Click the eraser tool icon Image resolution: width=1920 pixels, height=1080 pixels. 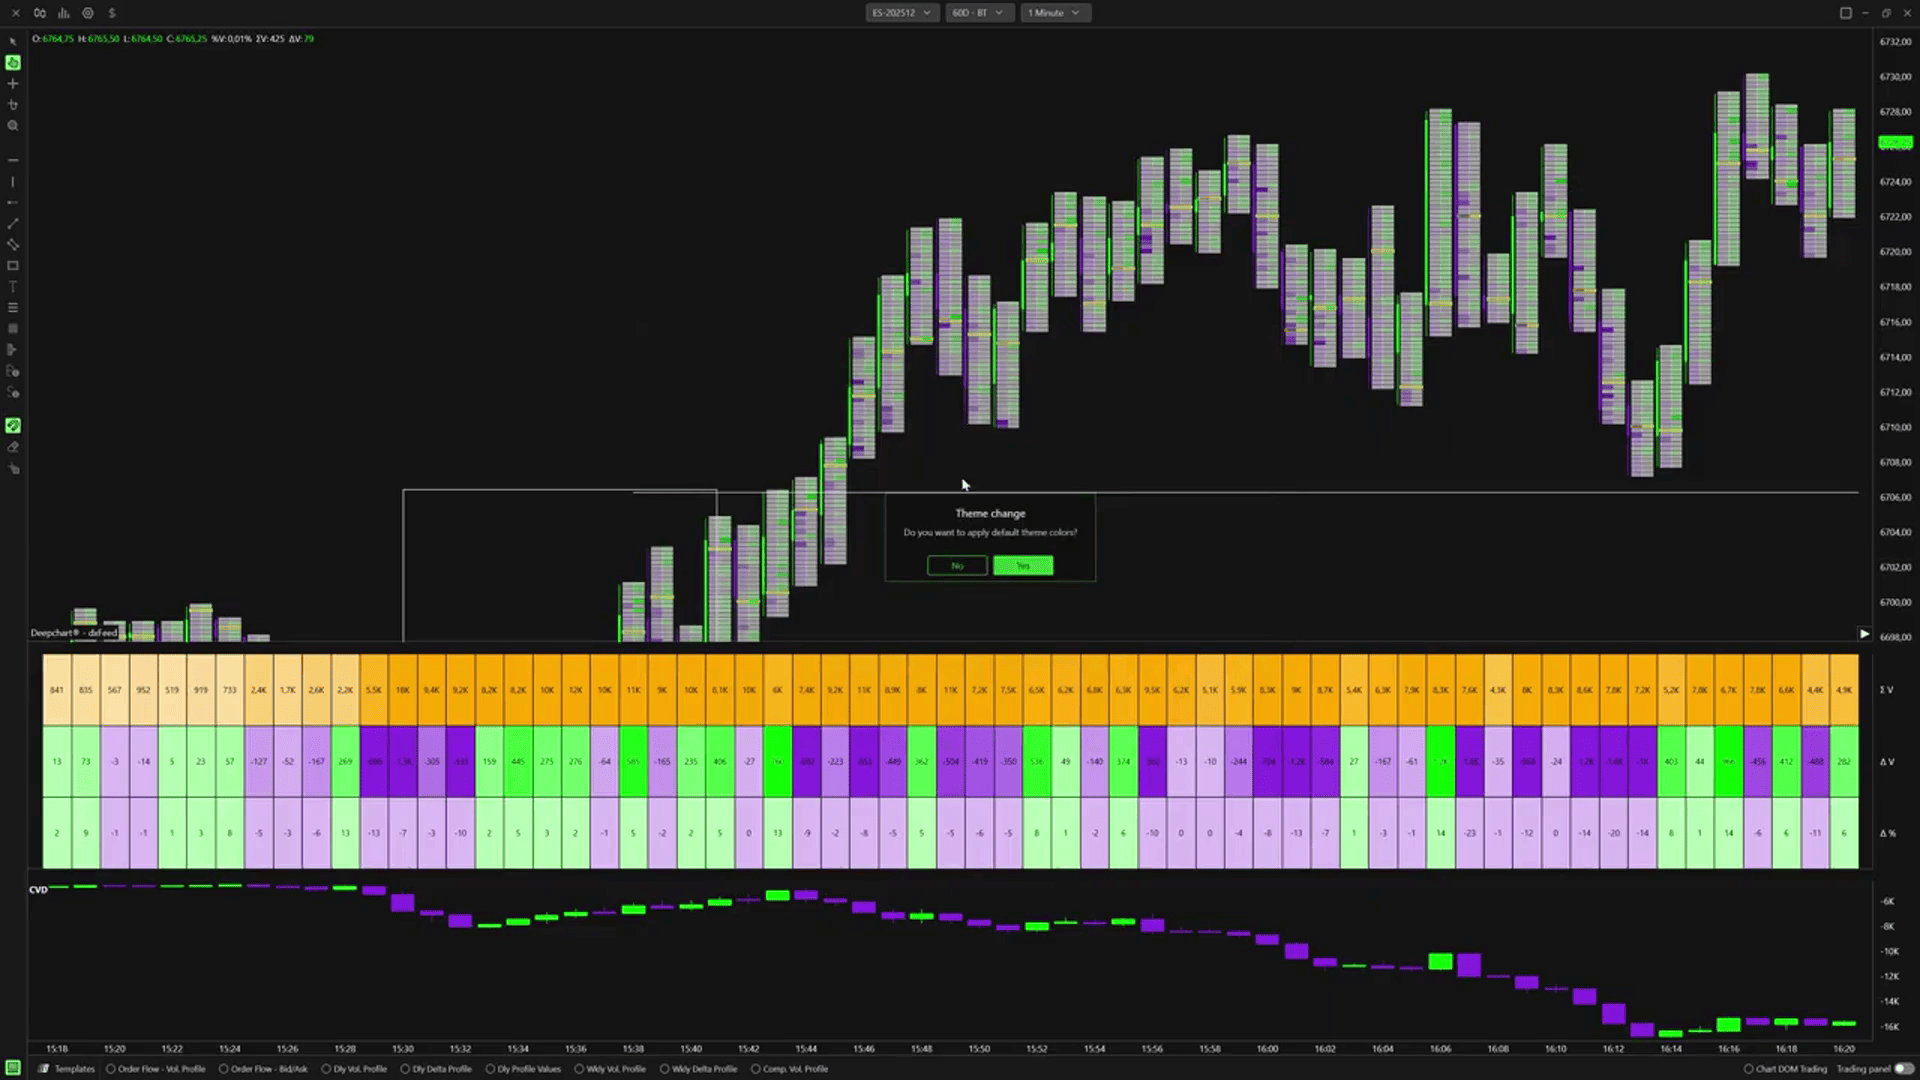13,447
